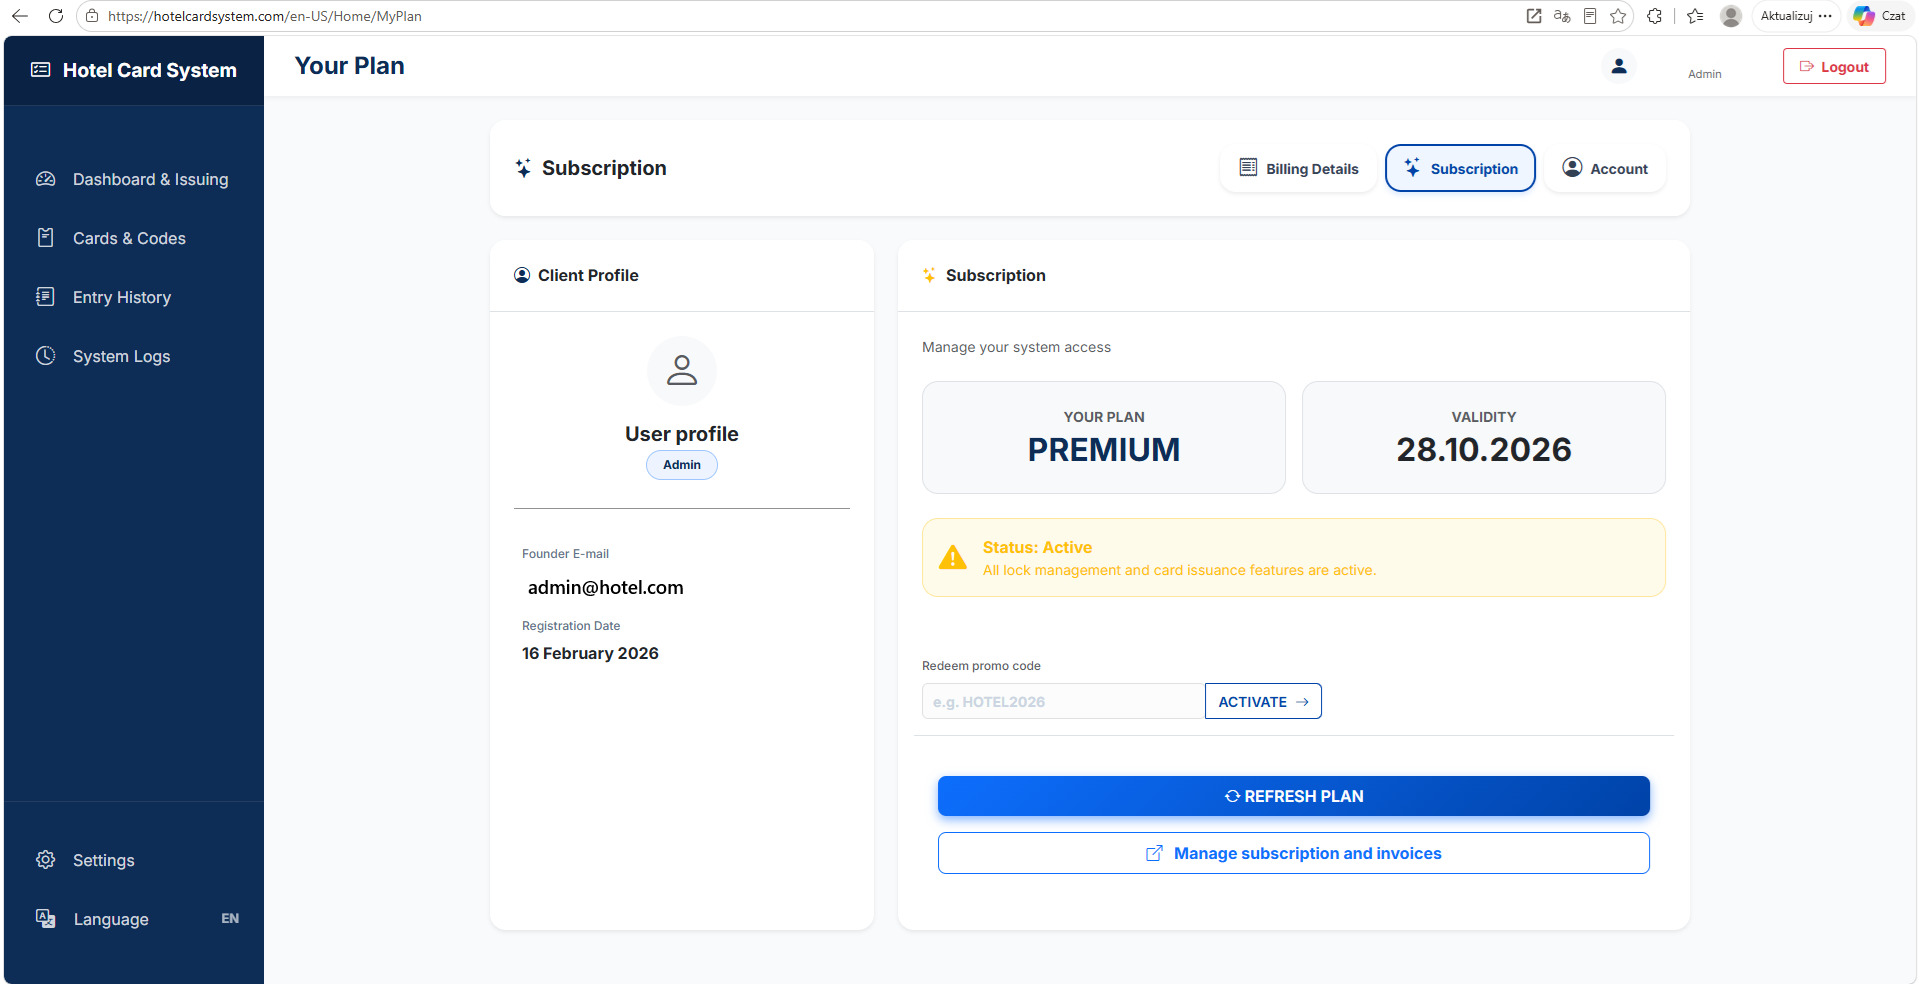Screen dimensions: 1920x984
Task: Select the Subscription tab
Action: (1460, 168)
